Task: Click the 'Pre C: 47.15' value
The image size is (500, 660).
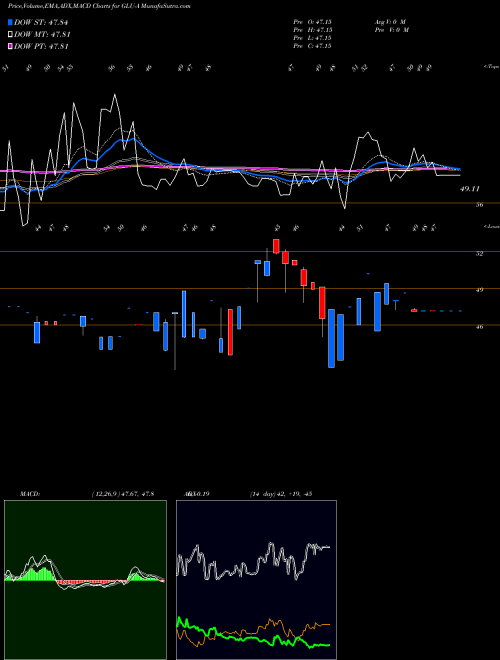Action: tap(312, 46)
